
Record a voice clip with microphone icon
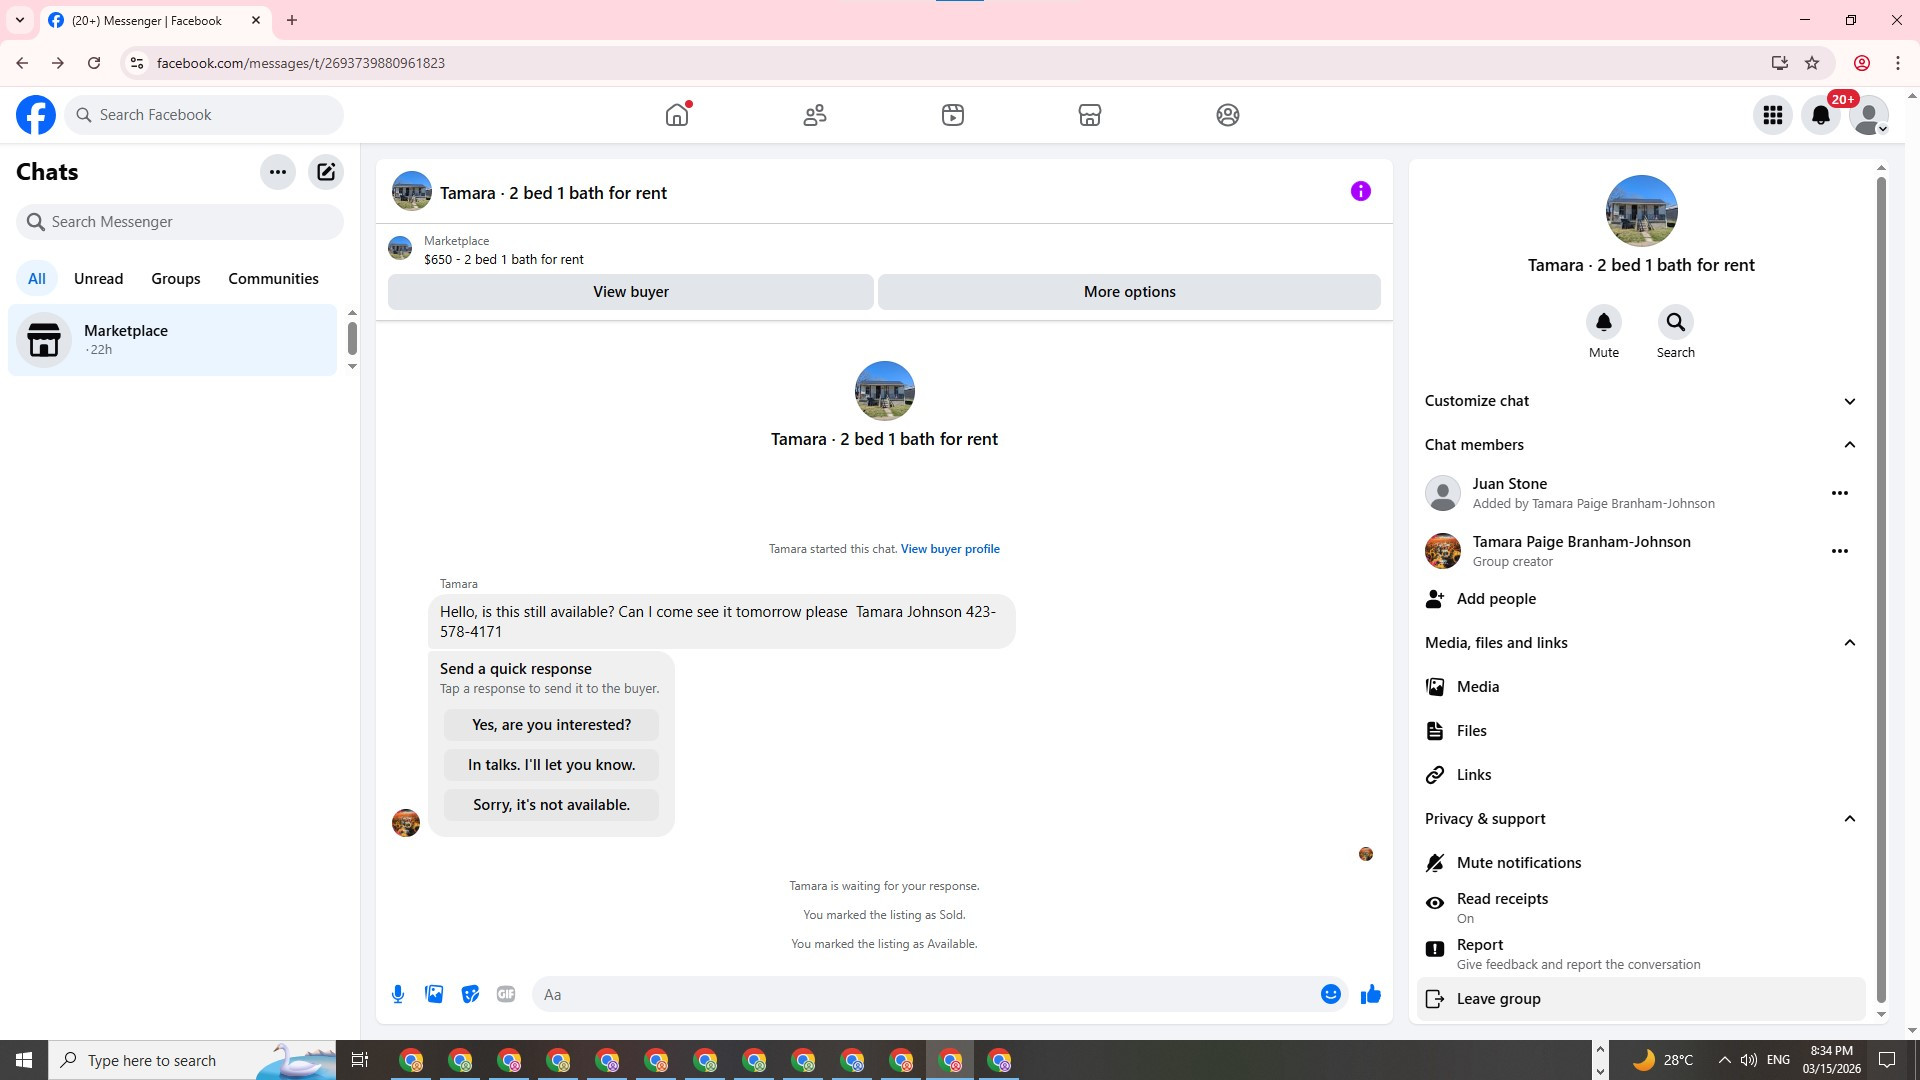pos(398,994)
